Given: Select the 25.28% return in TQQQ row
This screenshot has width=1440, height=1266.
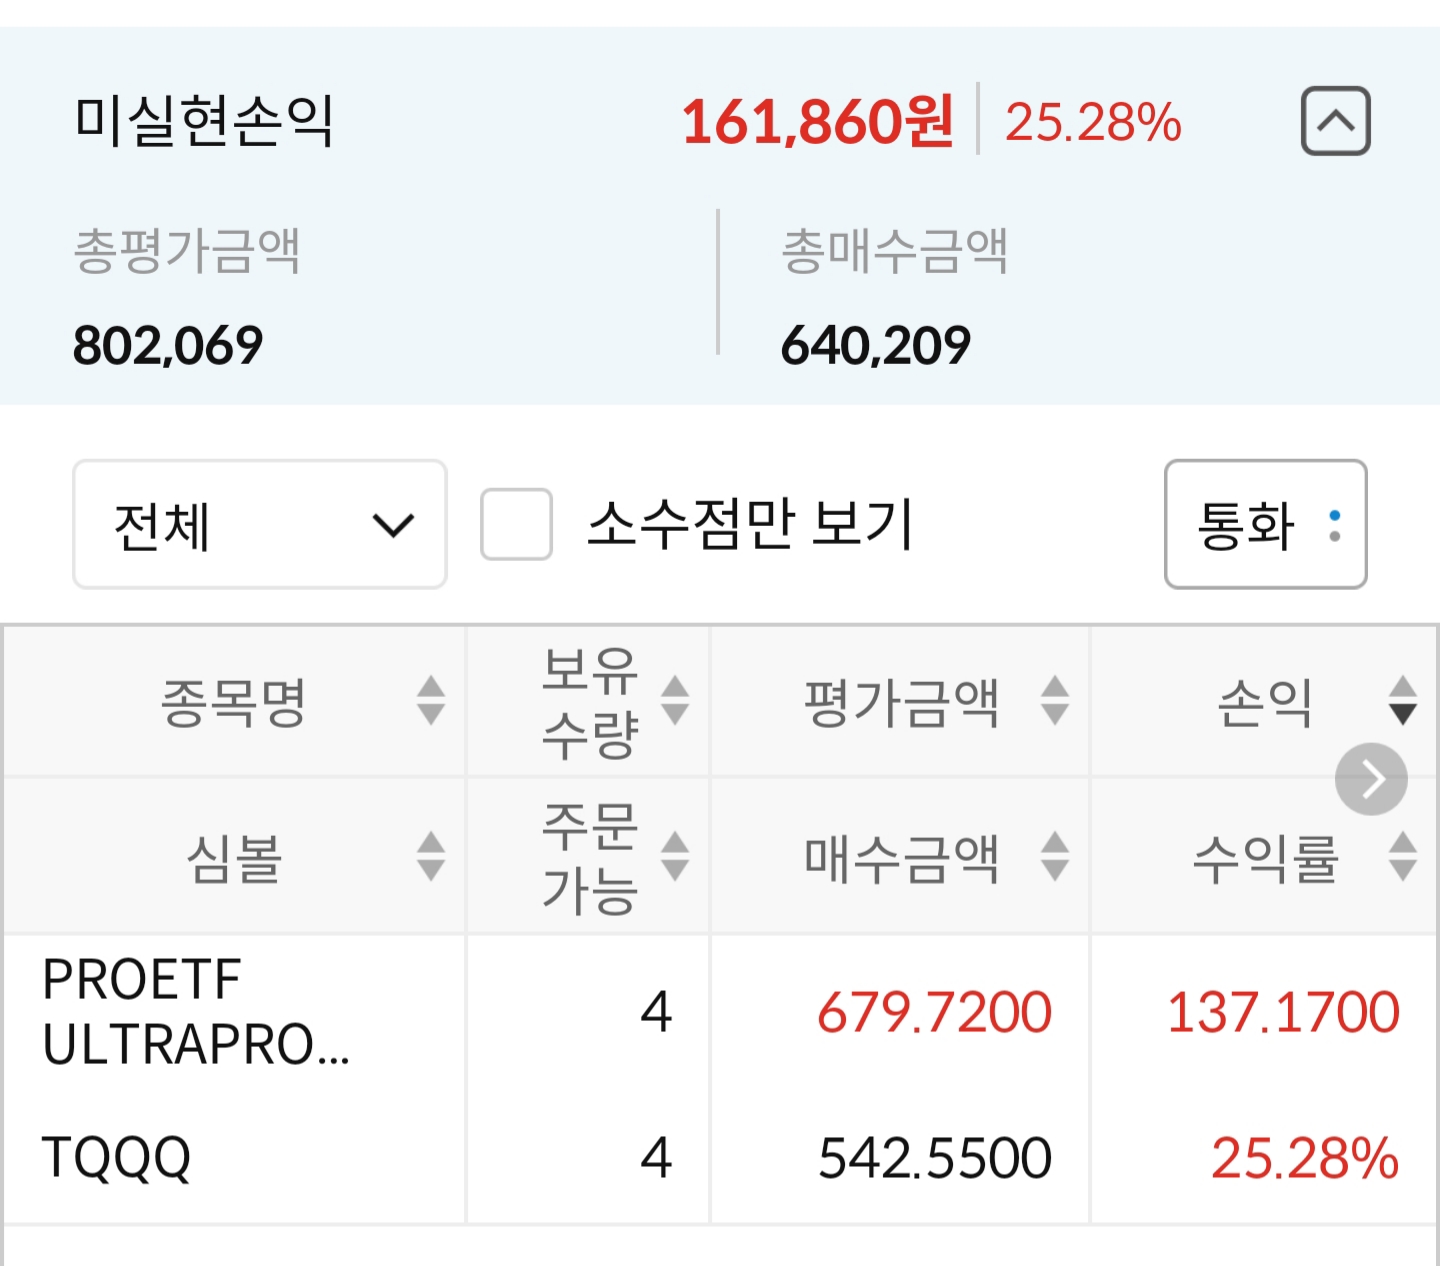Looking at the screenshot, I should click(1304, 1158).
